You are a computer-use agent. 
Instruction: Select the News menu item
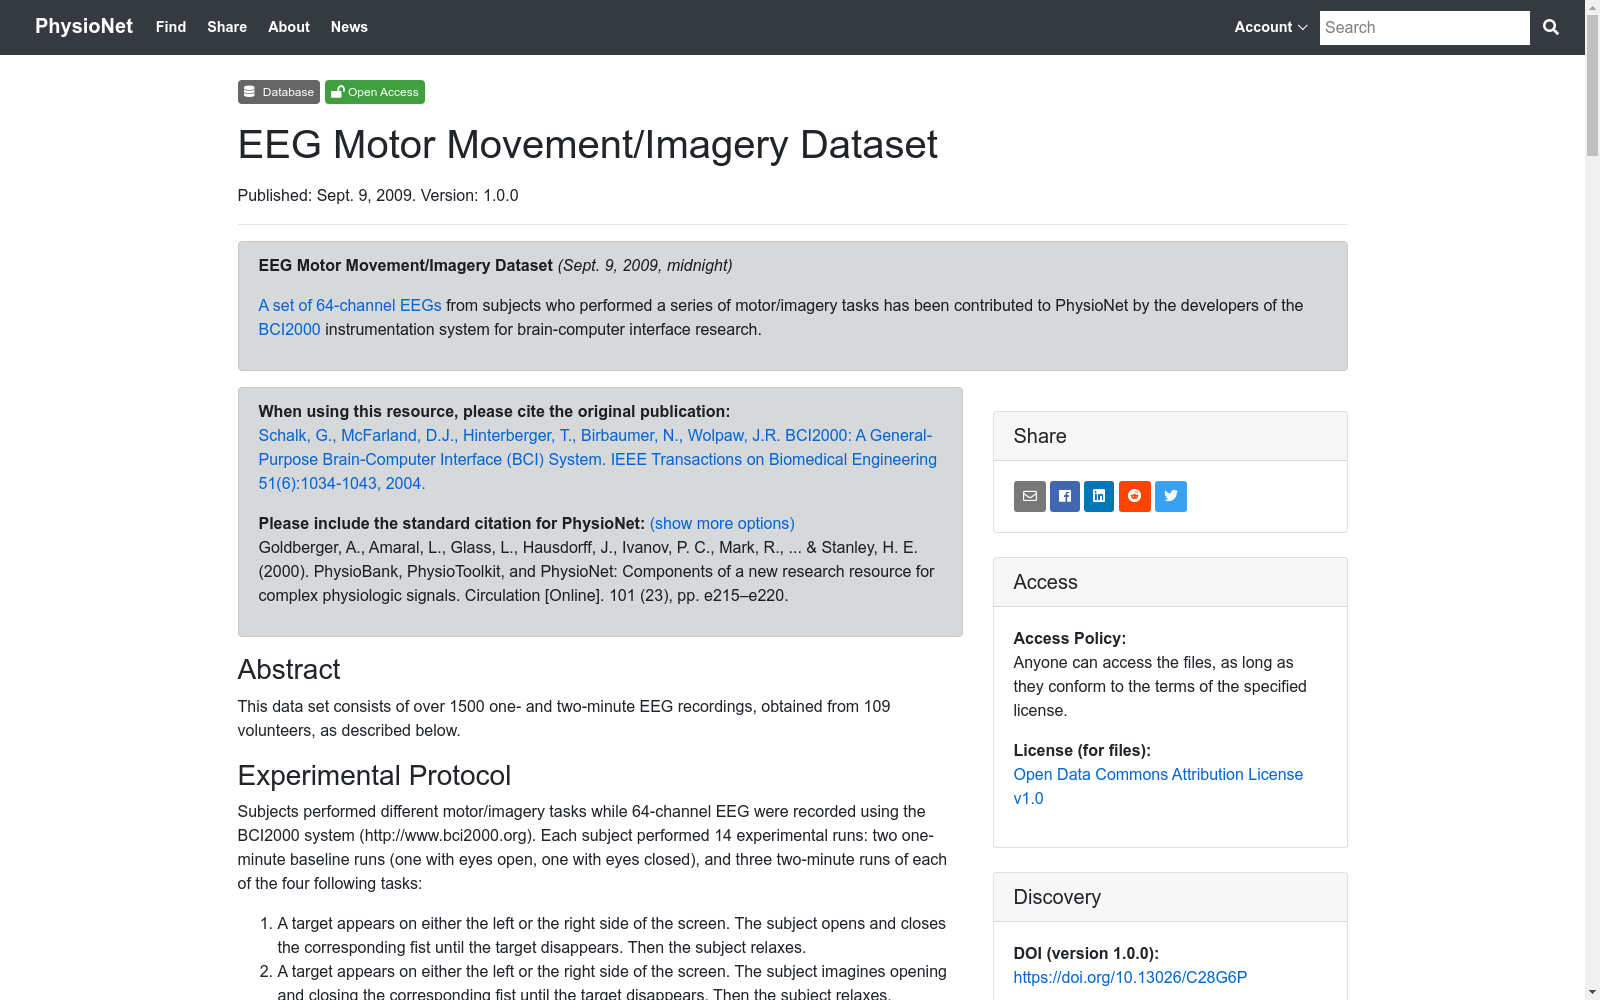349,27
